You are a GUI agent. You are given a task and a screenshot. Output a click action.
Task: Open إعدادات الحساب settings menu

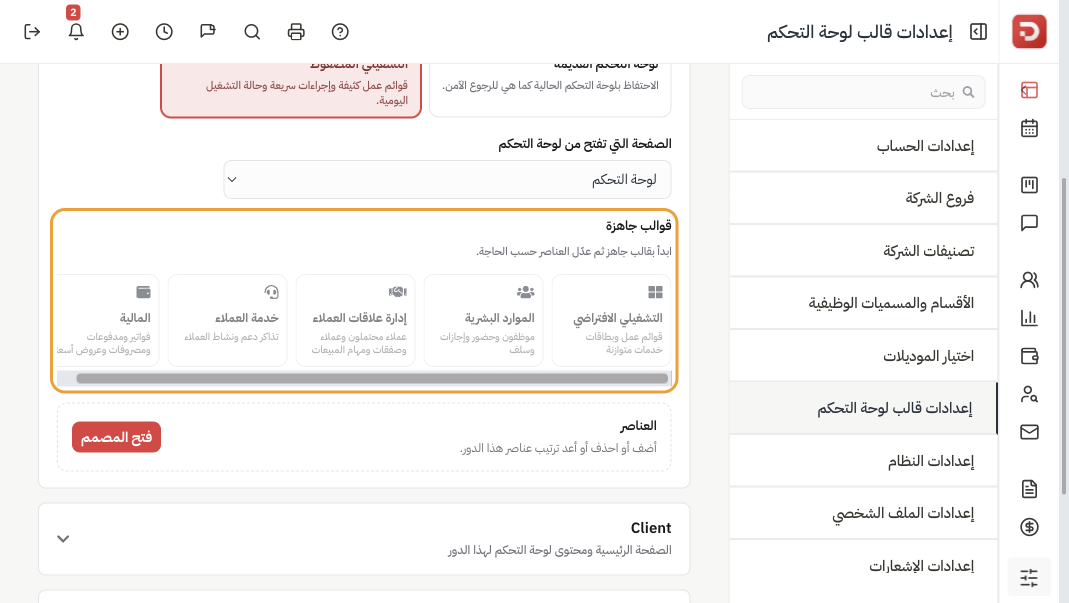click(x=863, y=146)
